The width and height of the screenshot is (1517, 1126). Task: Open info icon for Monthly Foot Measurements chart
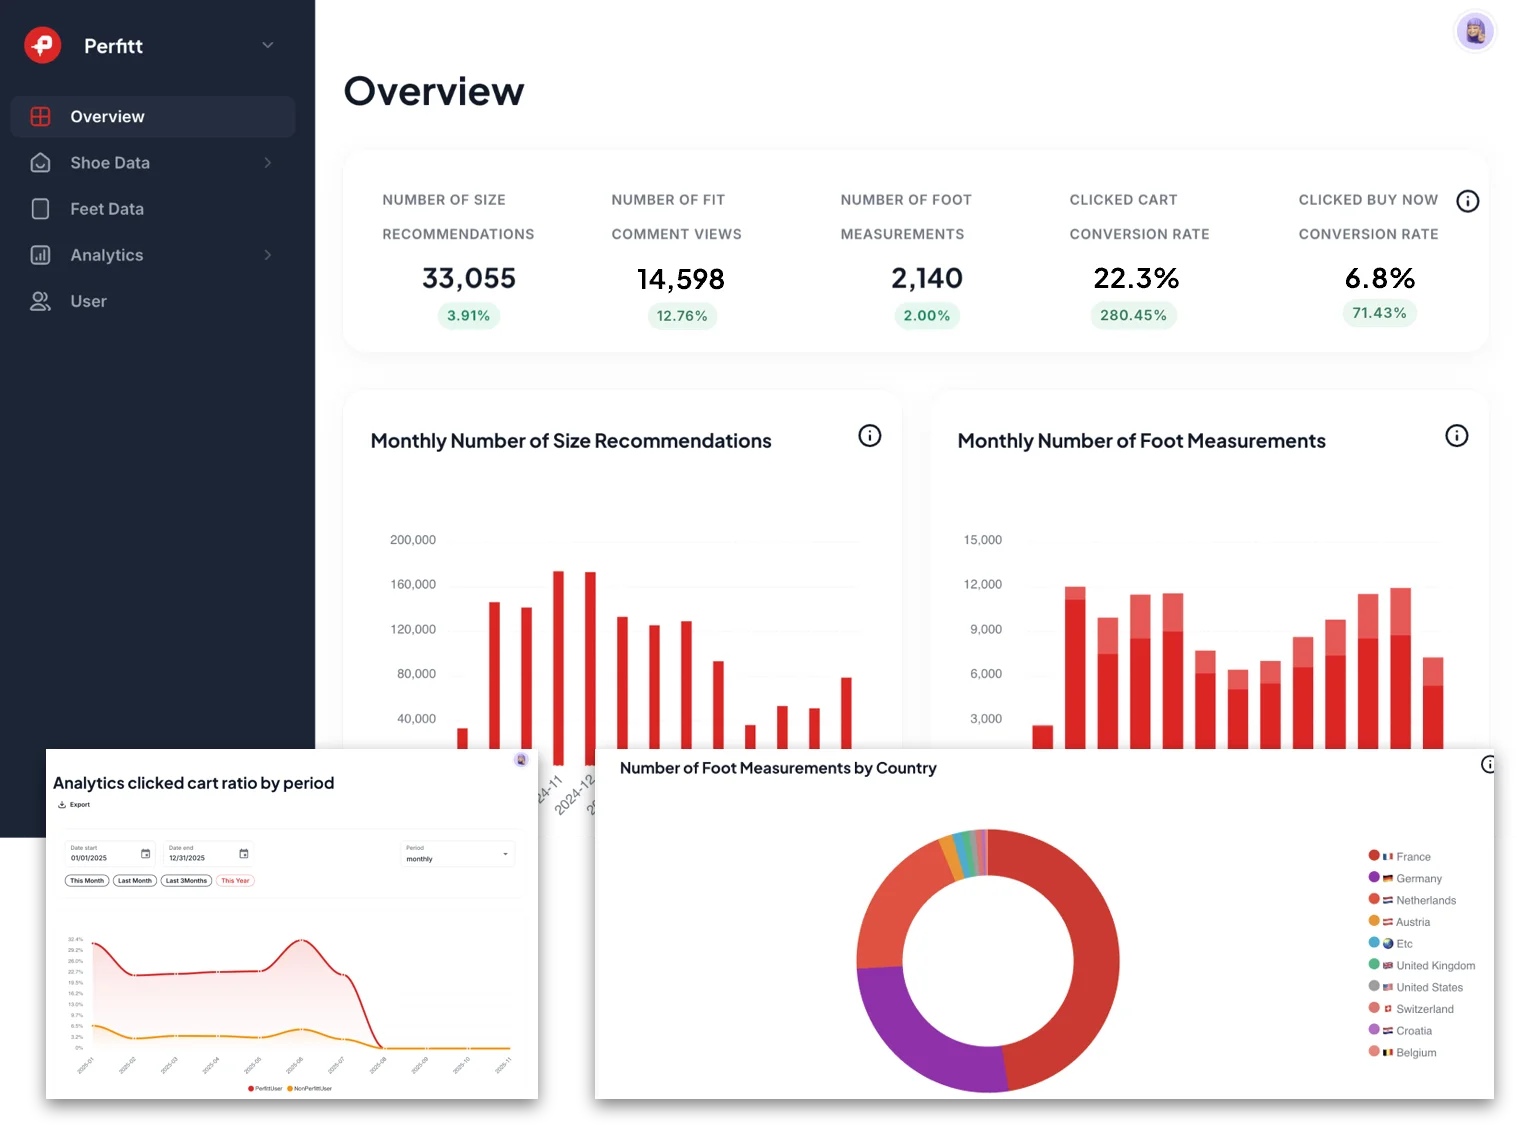[1456, 436]
